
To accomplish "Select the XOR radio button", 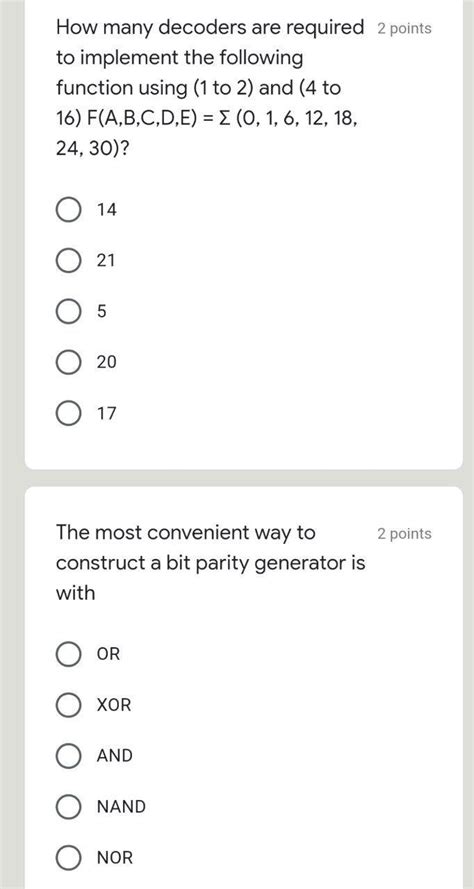I will pyautogui.click(x=68, y=705).
